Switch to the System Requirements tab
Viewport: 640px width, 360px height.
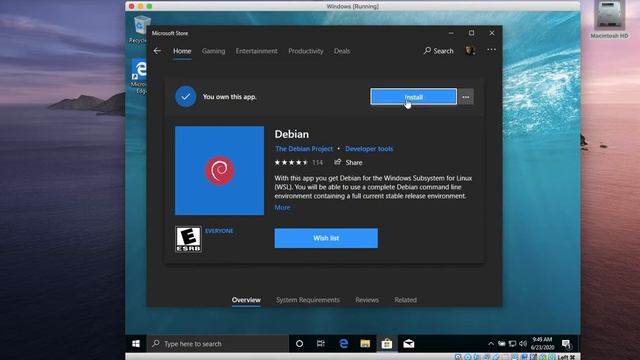click(x=308, y=300)
